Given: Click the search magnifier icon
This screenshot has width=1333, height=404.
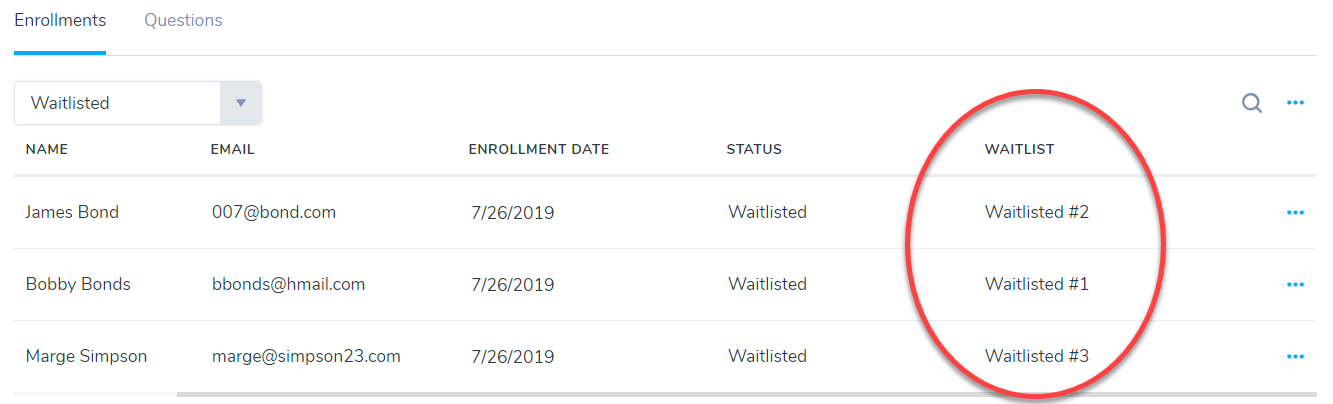Looking at the screenshot, I should [x=1251, y=103].
